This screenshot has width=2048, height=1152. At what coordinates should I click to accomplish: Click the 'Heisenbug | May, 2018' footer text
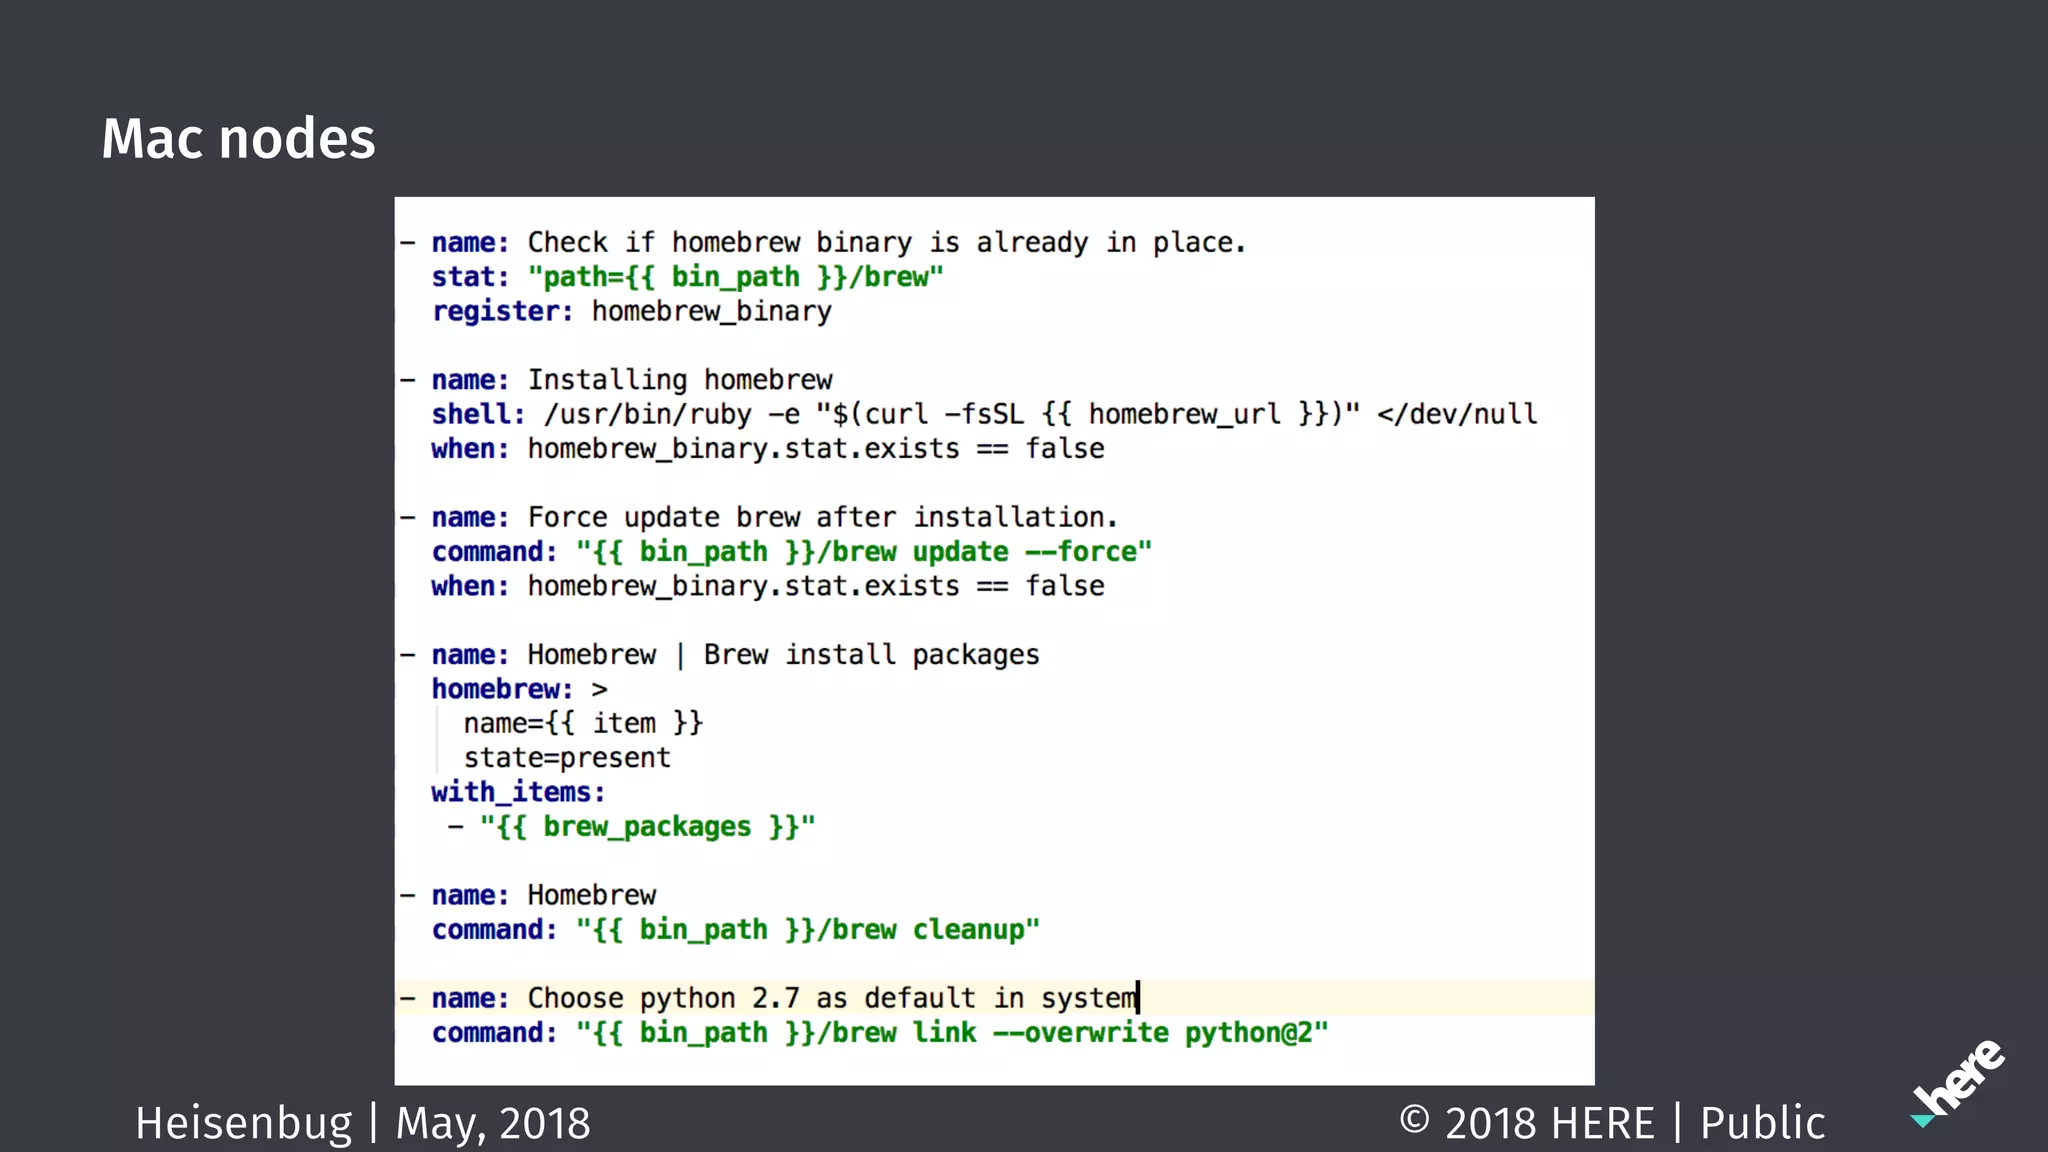point(363,1124)
